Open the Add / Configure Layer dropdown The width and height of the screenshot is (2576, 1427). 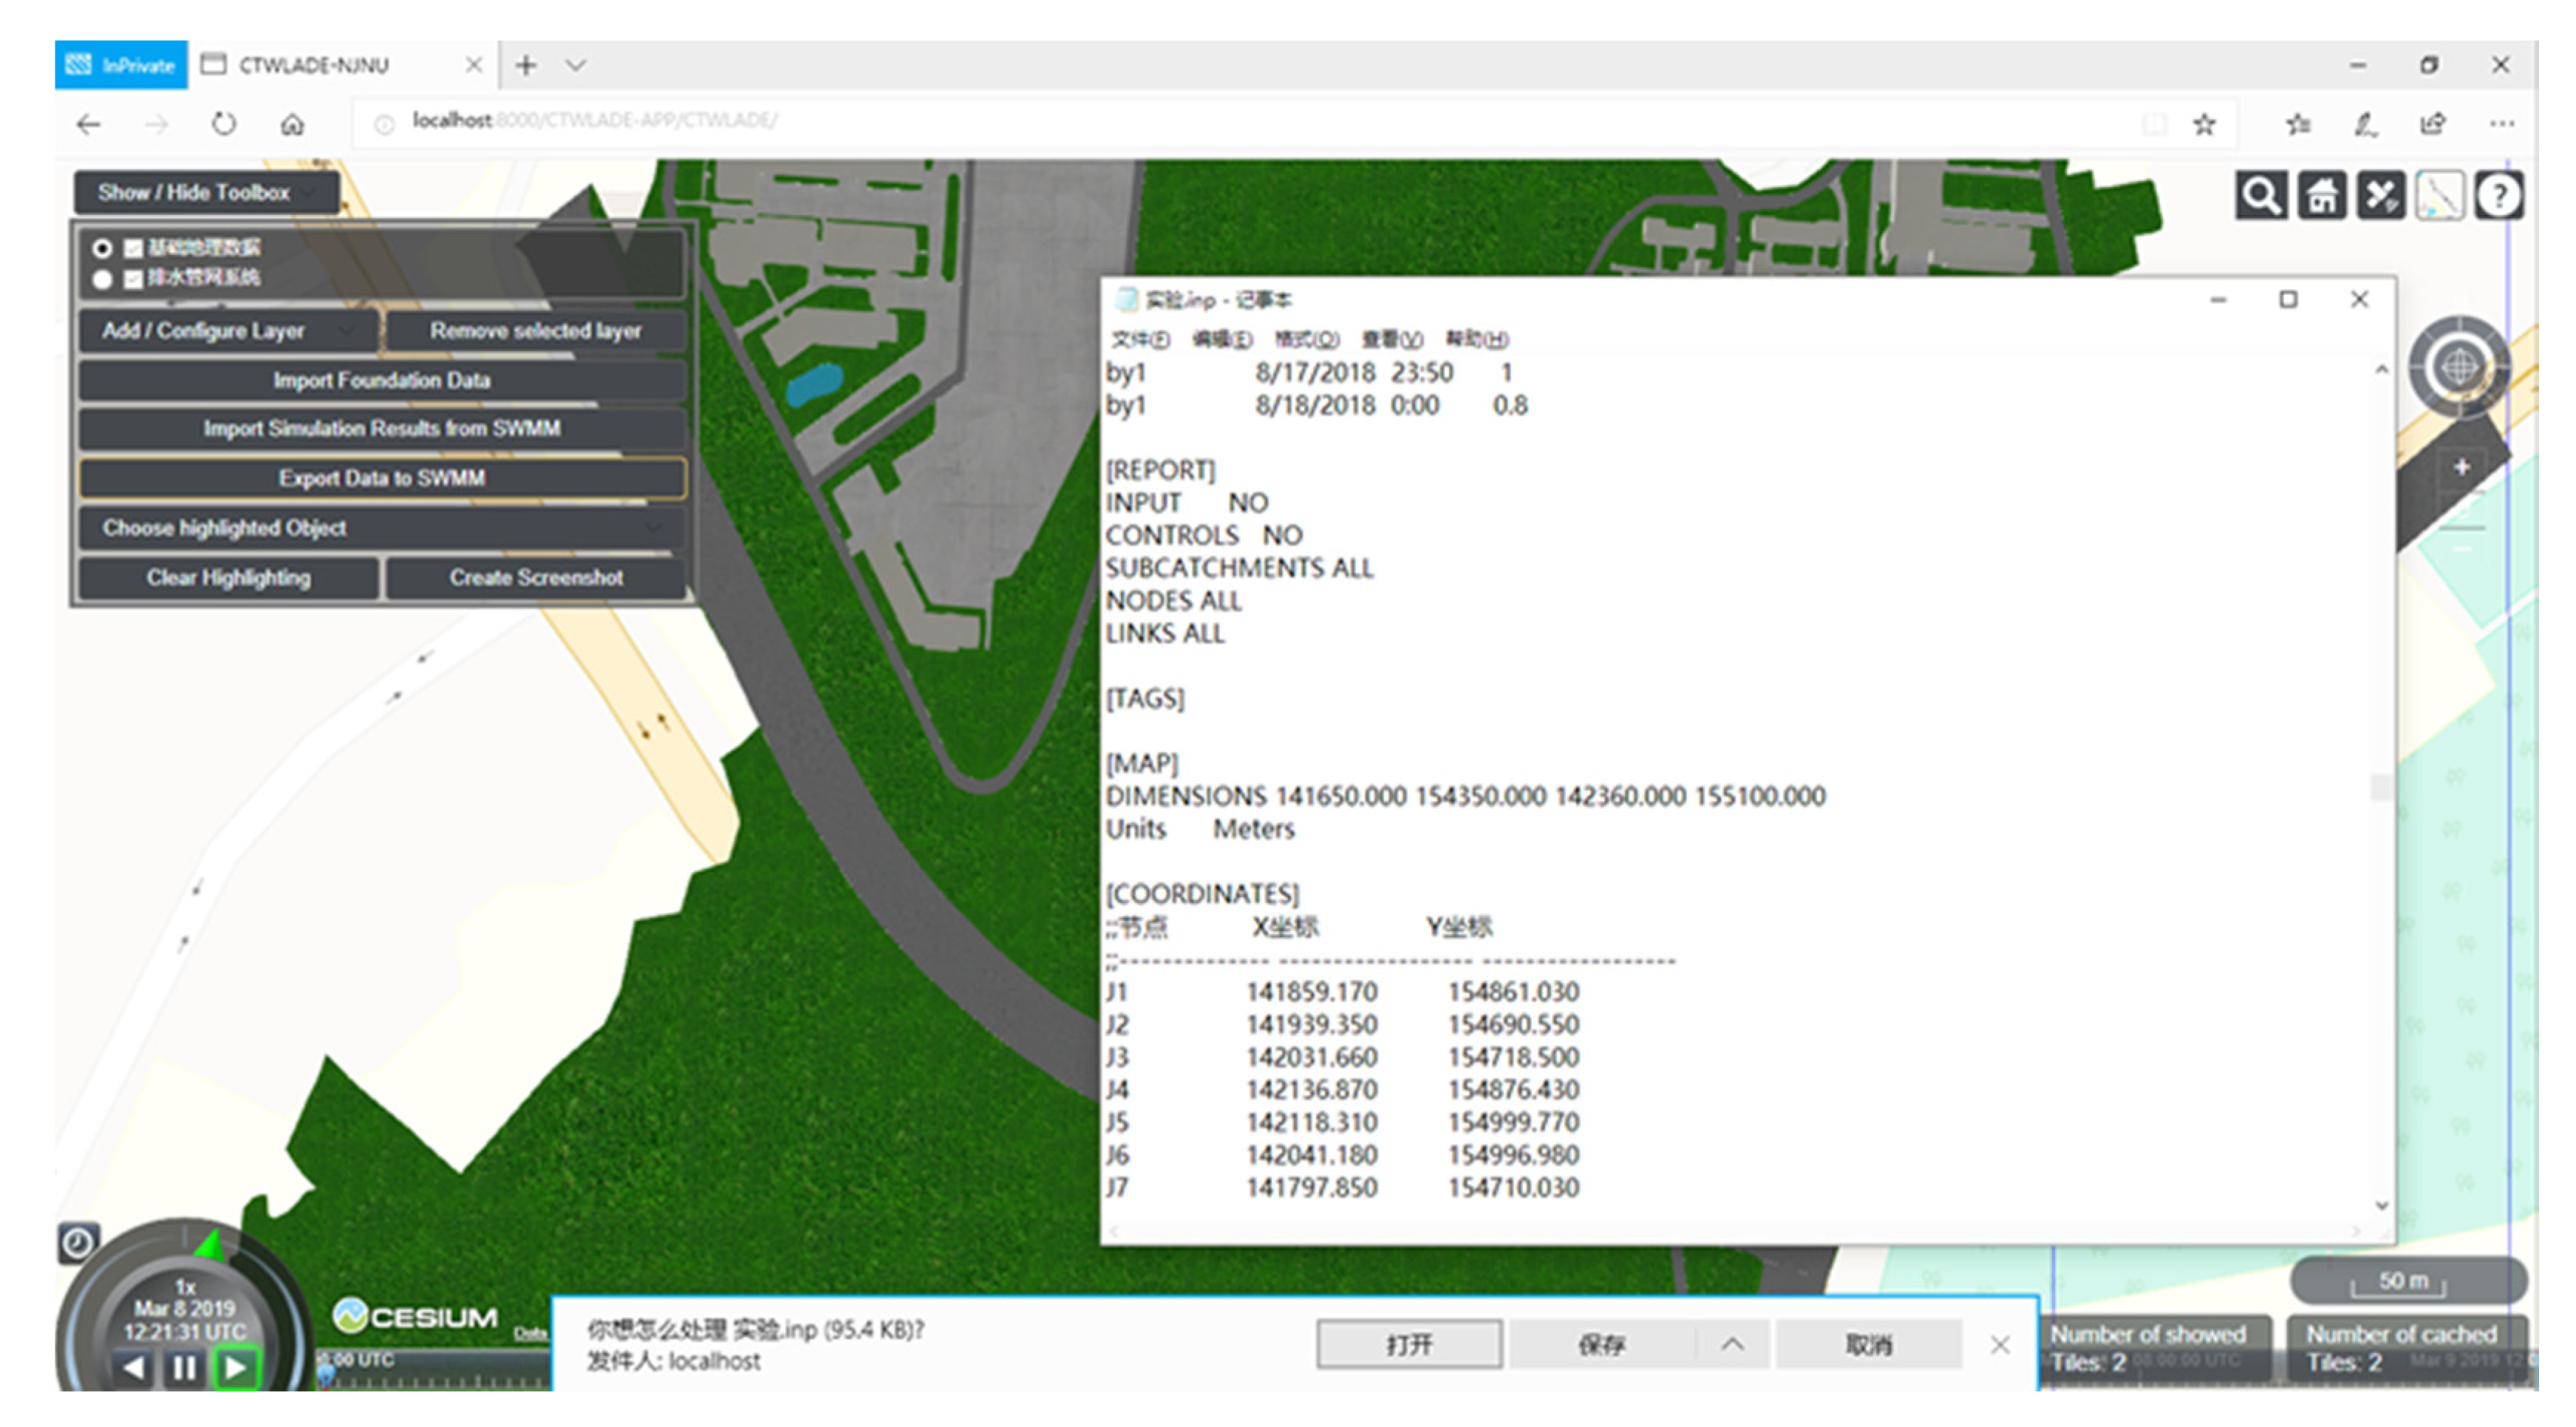pos(228,331)
